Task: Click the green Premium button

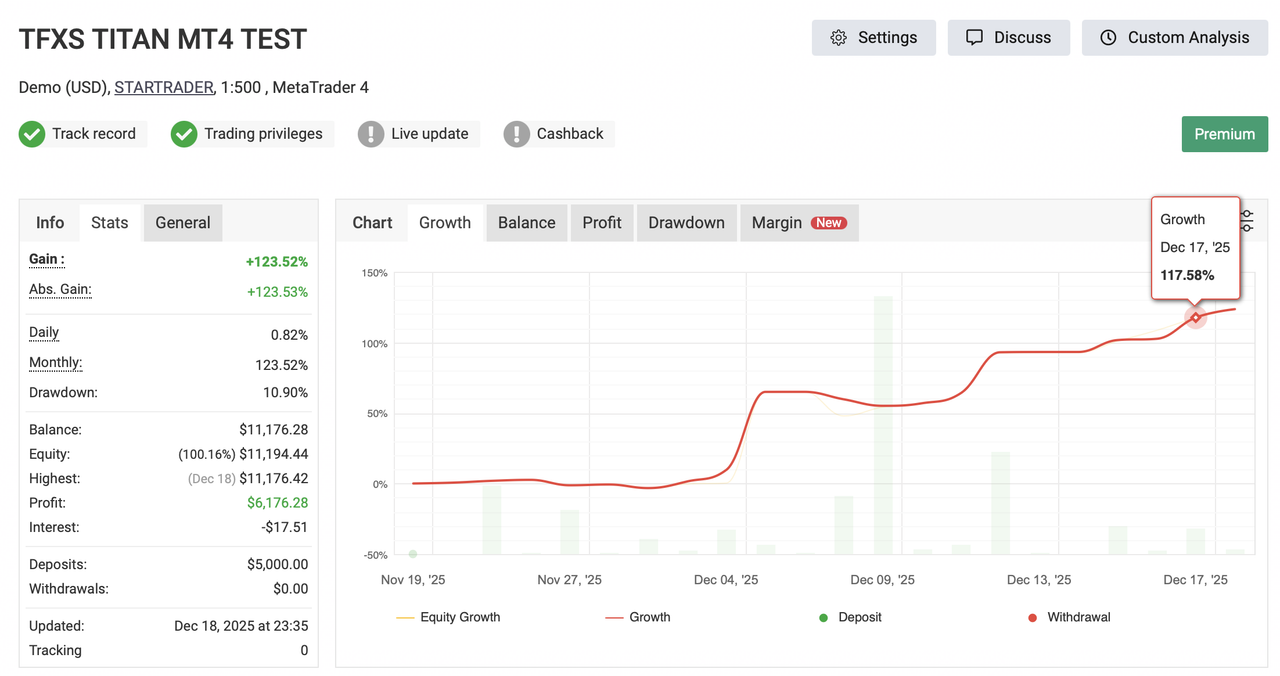Action: (x=1225, y=134)
